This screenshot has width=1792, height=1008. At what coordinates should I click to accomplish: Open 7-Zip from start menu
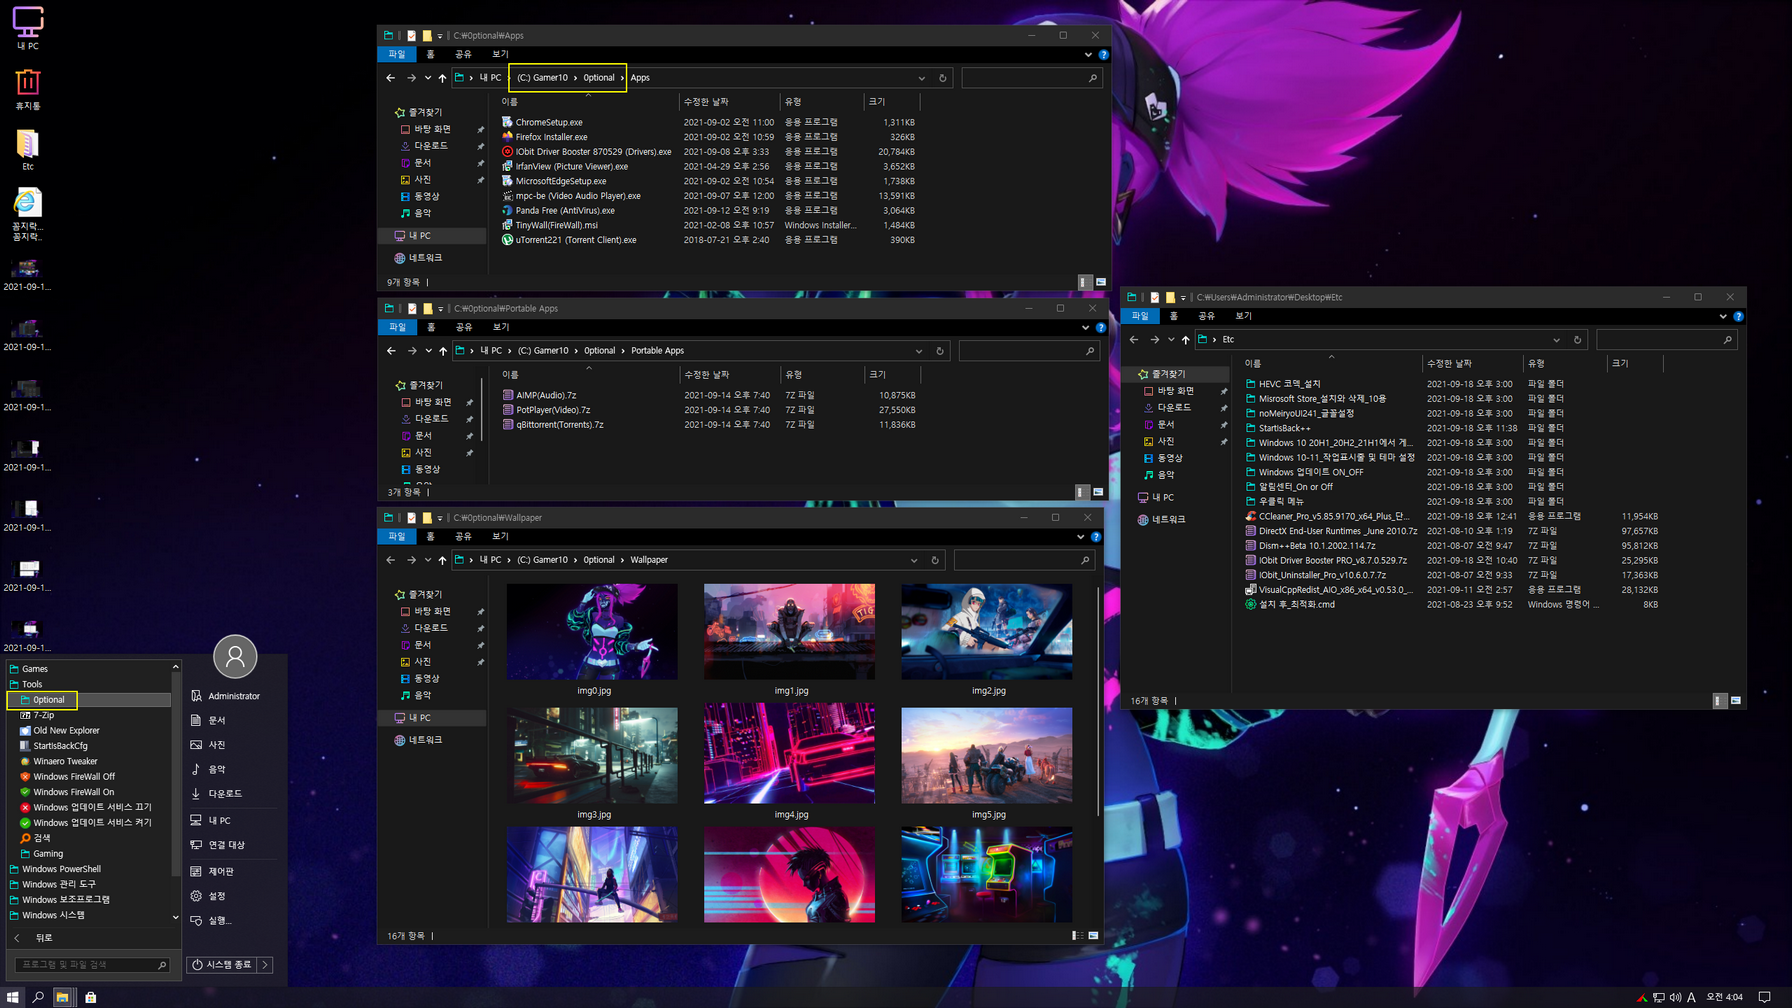[44, 715]
